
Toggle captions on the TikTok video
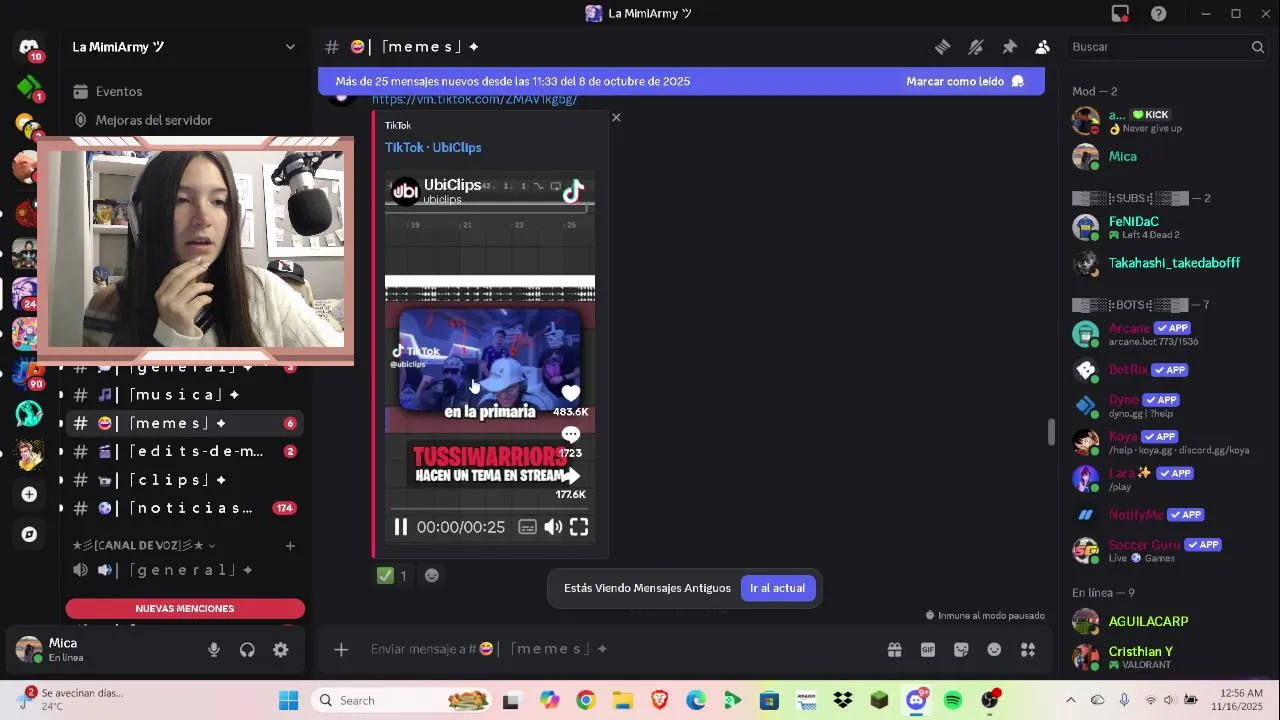(x=527, y=527)
